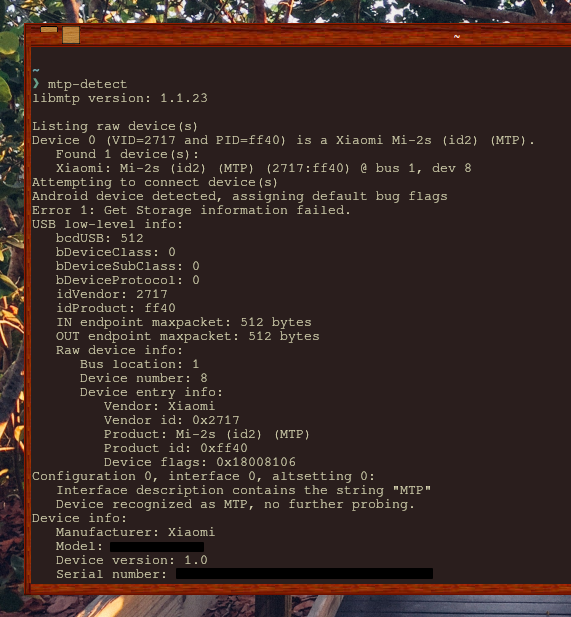
Task: Click the wooden left border of the terminal window
Action: [28, 315]
